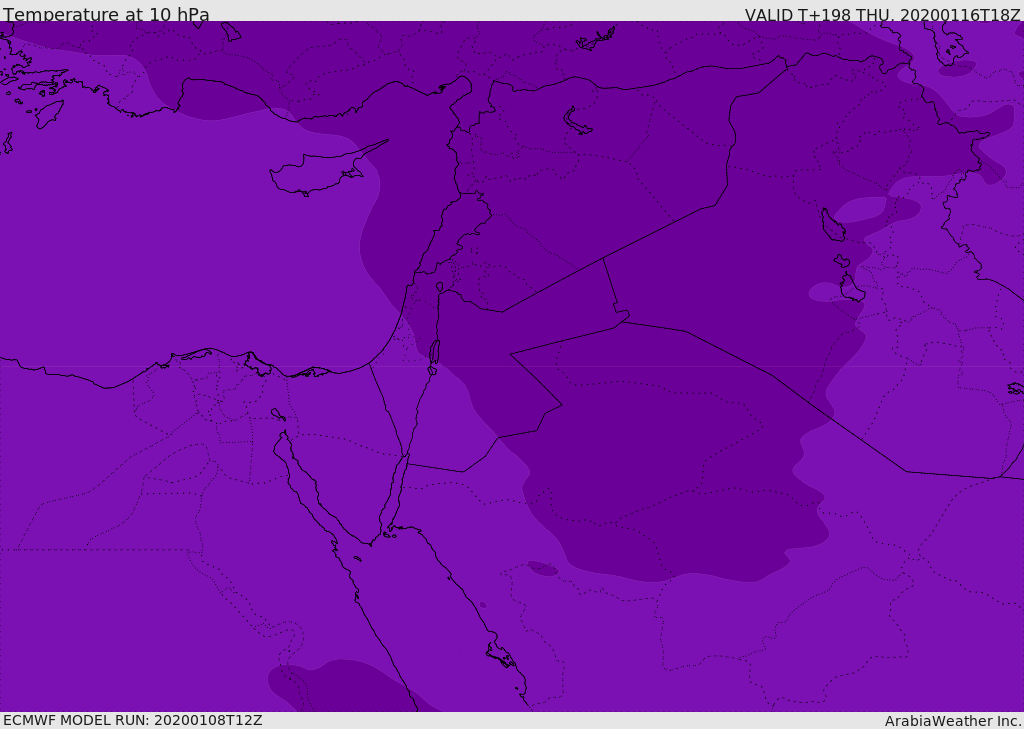The width and height of the screenshot is (1024, 729).
Task: Click the 'ArabiaWeather Inc' credit text
Action: coord(952,721)
